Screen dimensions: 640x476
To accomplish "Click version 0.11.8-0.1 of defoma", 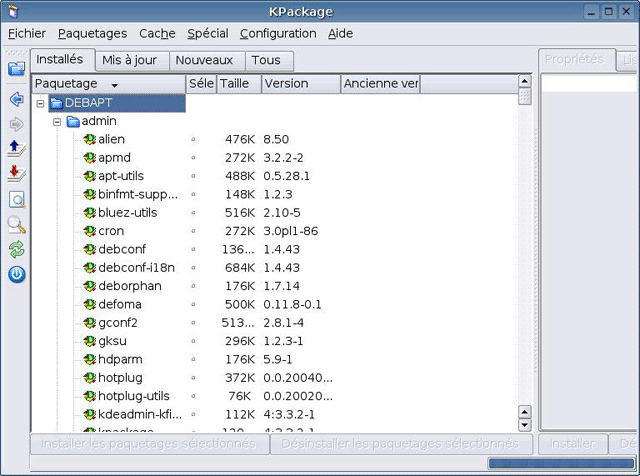I will pos(292,305).
